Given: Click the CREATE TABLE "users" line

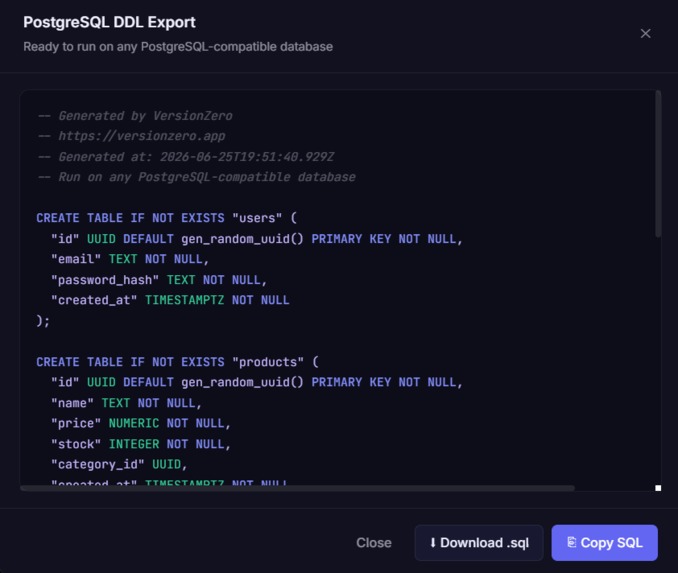Looking at the screenshot, I should pyautogui.click(x=166, y=218).
